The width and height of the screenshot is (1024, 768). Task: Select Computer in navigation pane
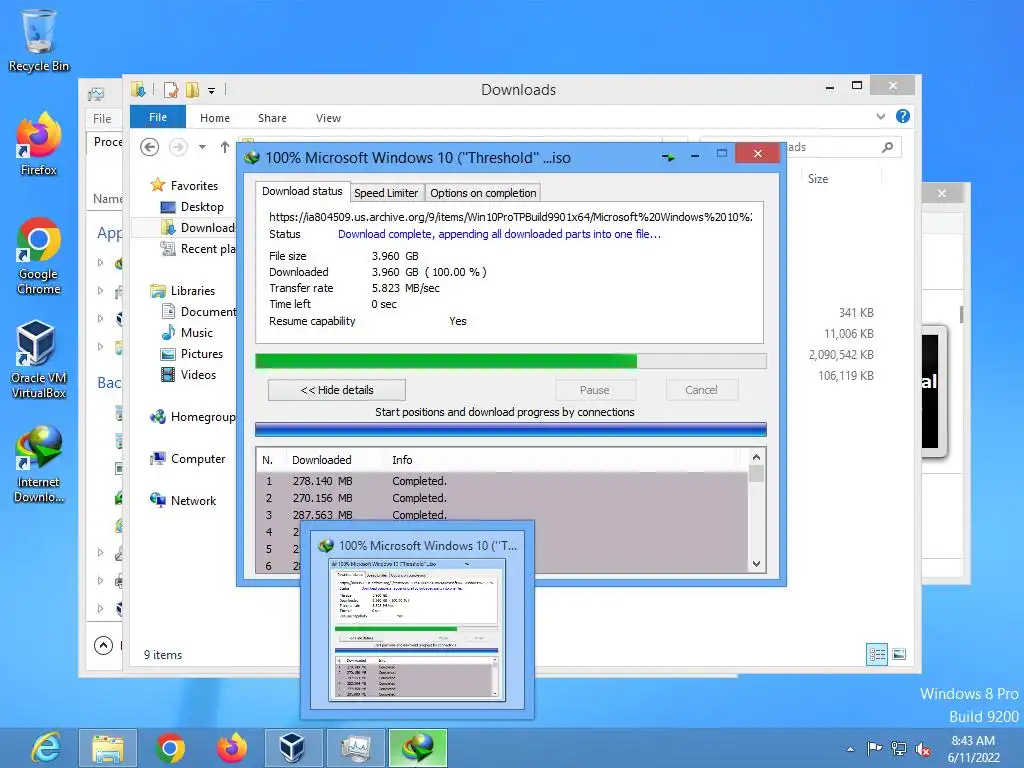(187, 458)
